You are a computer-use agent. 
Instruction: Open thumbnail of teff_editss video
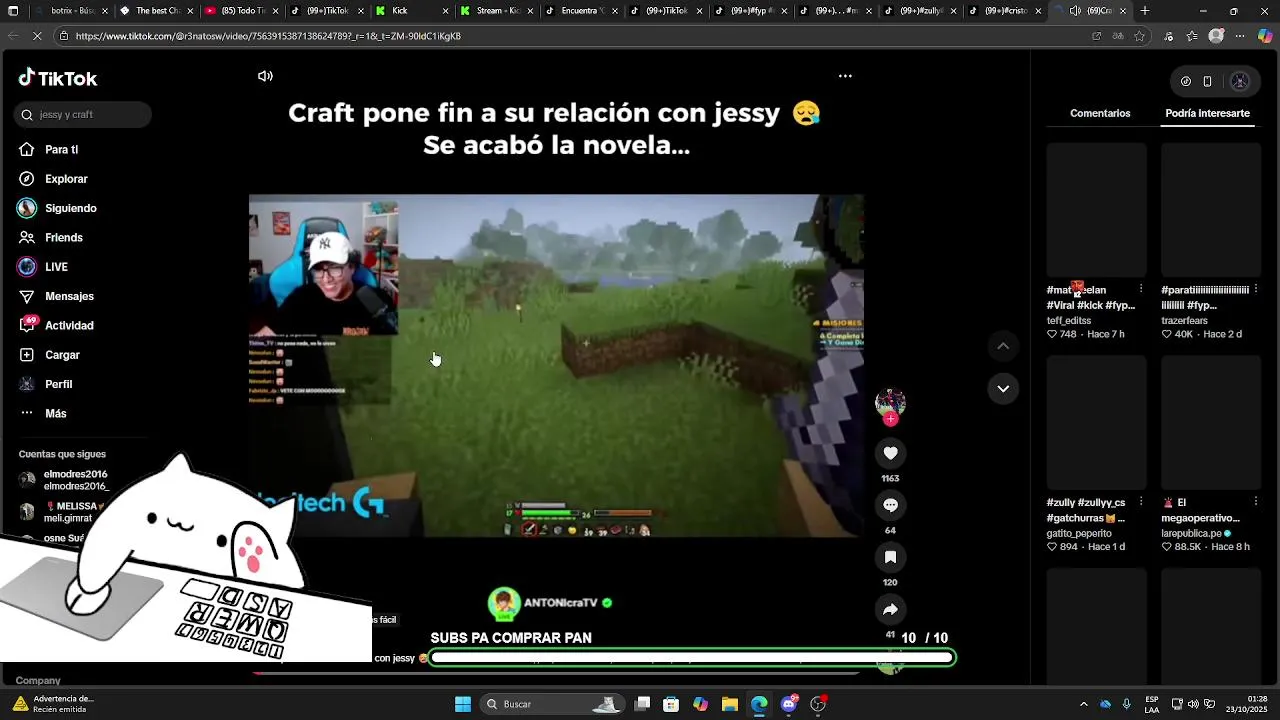[x=1097, y=210]
